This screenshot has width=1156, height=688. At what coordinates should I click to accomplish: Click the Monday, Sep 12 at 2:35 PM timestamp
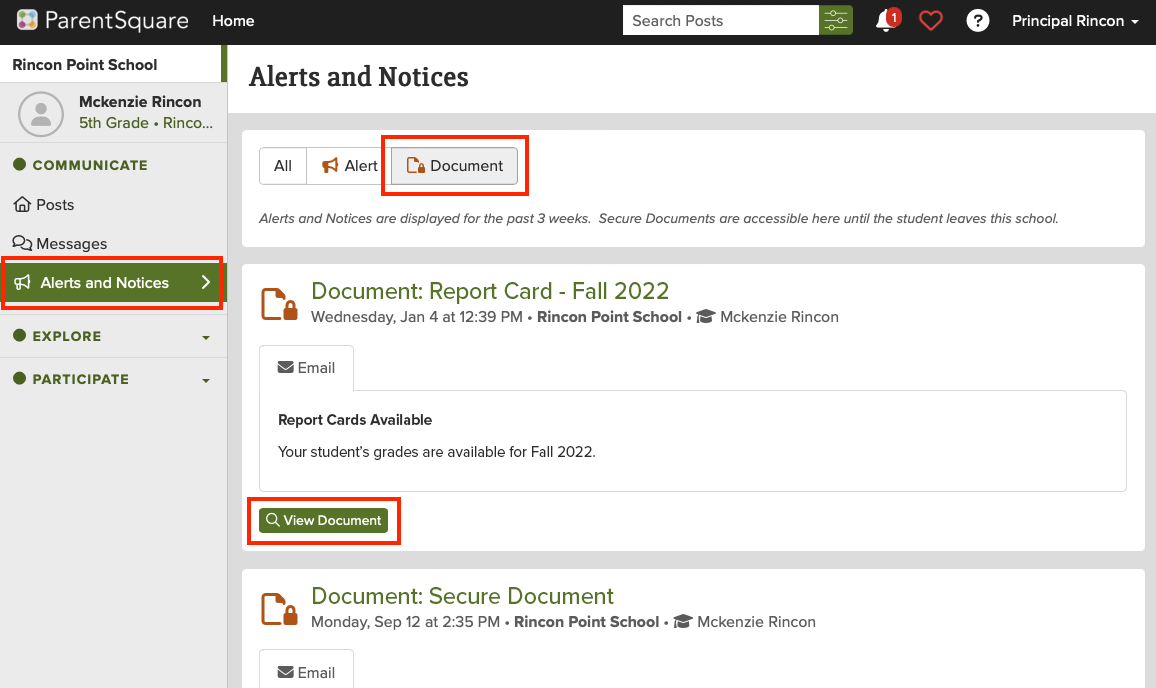pos(405,622)
